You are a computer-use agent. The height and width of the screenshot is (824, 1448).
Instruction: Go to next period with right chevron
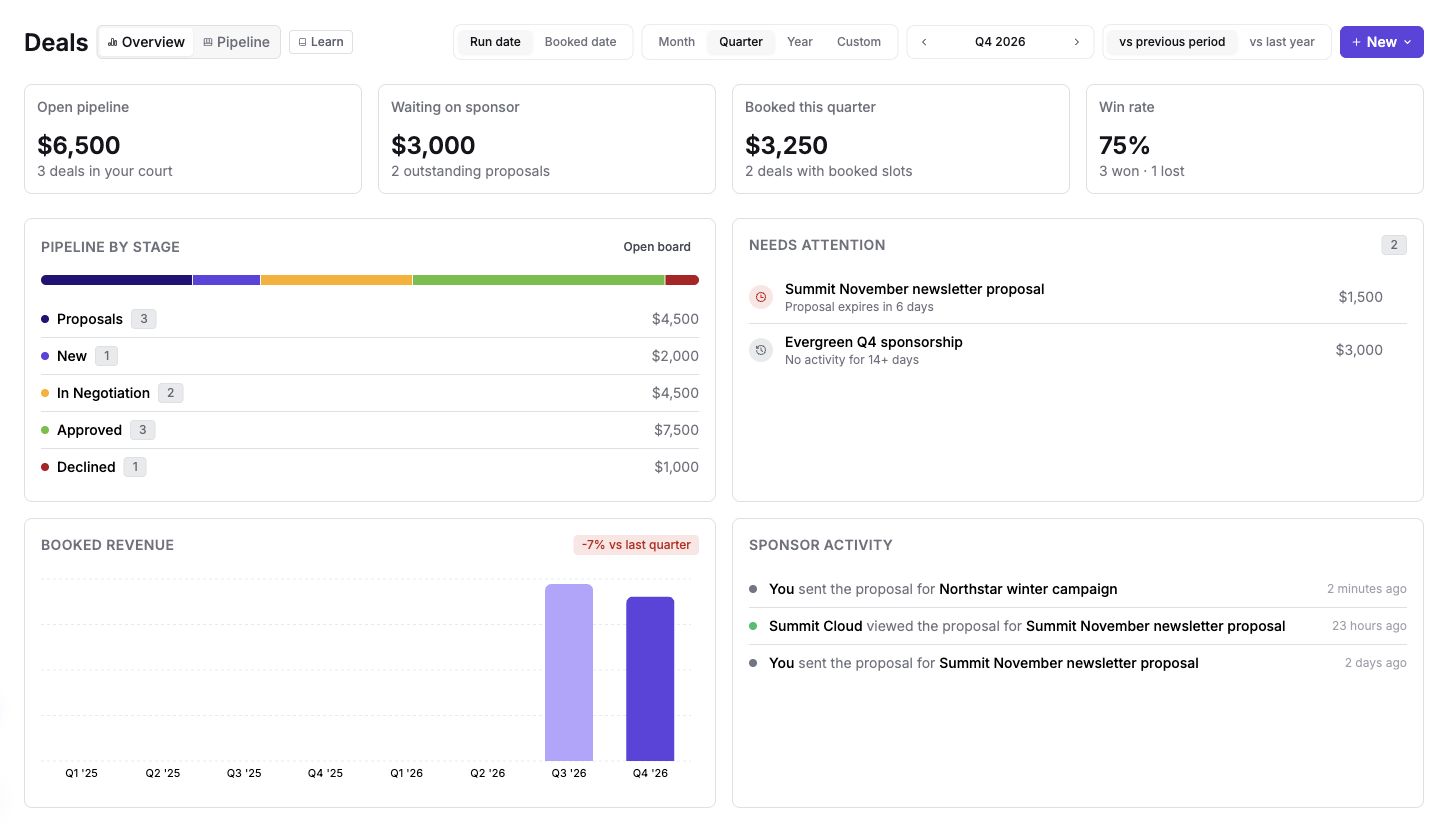click(x=1076, y=42)
